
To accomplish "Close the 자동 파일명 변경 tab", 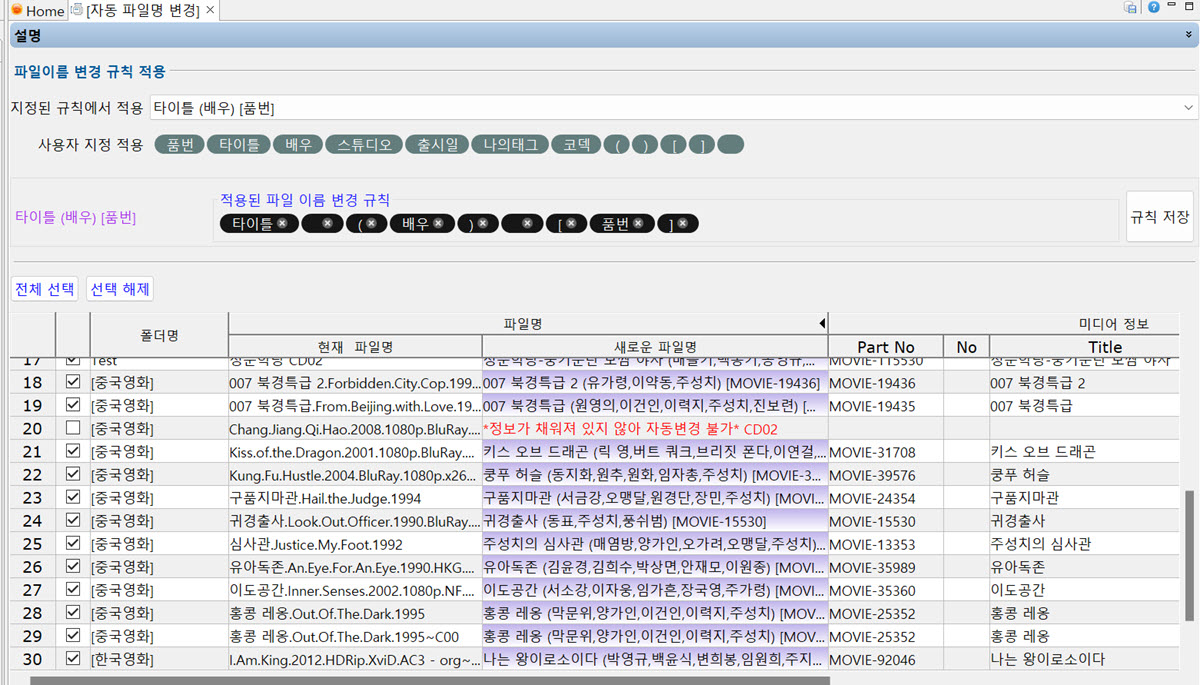I will pyautogui.click(x=209, y=11).
